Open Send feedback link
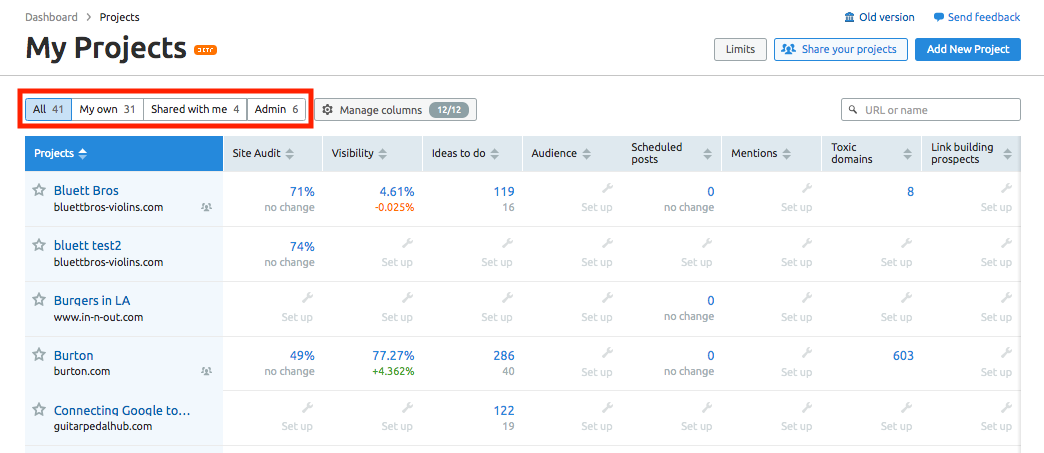Image resolution: width=1044 pixels, height=453 pixels. (976, 17)
